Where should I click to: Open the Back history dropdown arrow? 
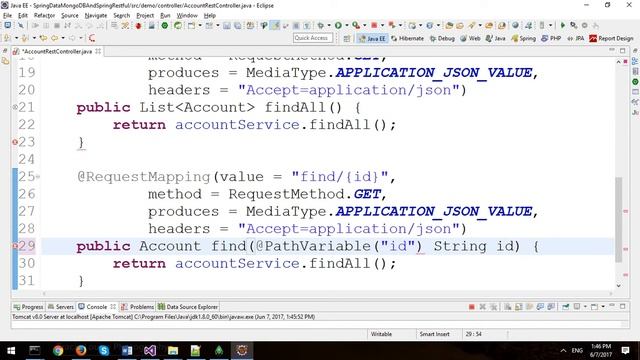point(63,38)
